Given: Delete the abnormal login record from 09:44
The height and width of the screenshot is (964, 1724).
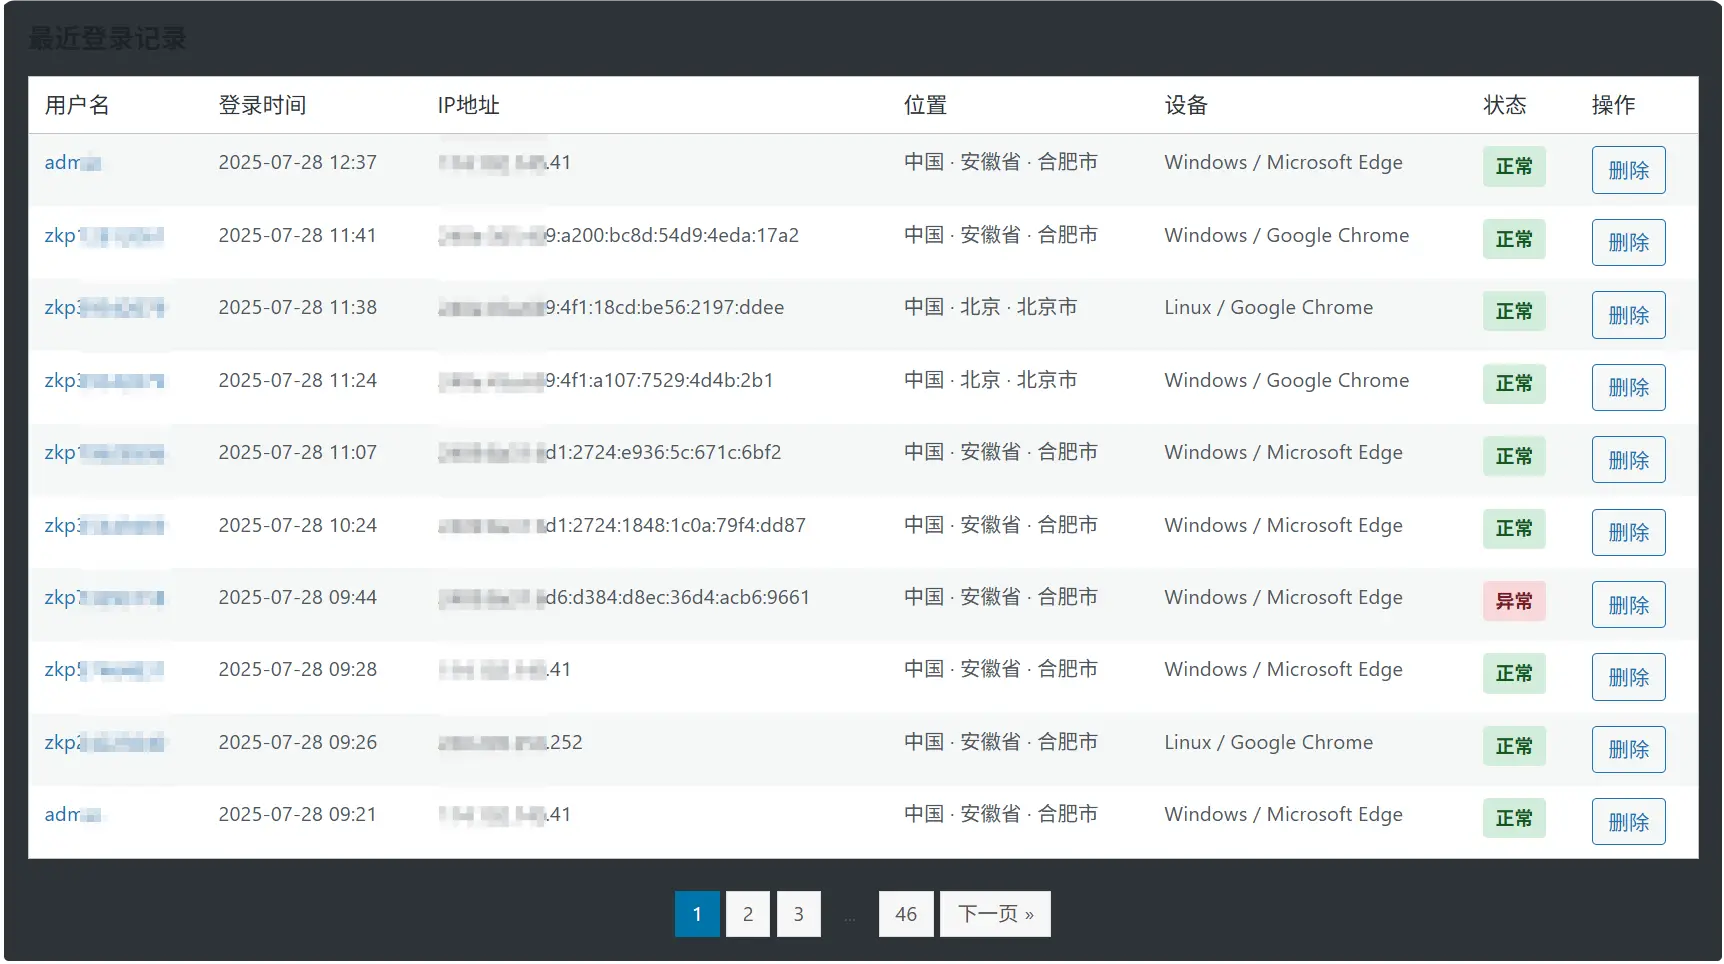Looking at the screenshot, I should [x=1628, y=605].
